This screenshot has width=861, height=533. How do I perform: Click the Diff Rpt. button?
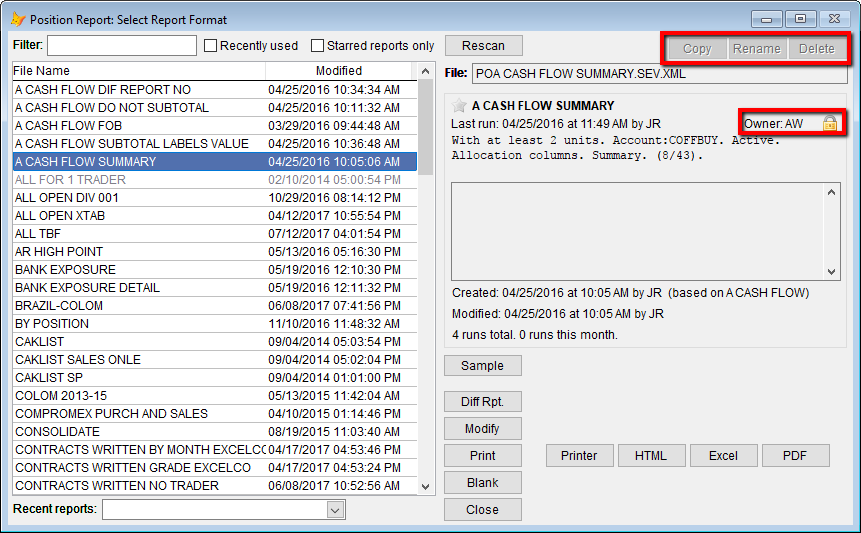483,402
